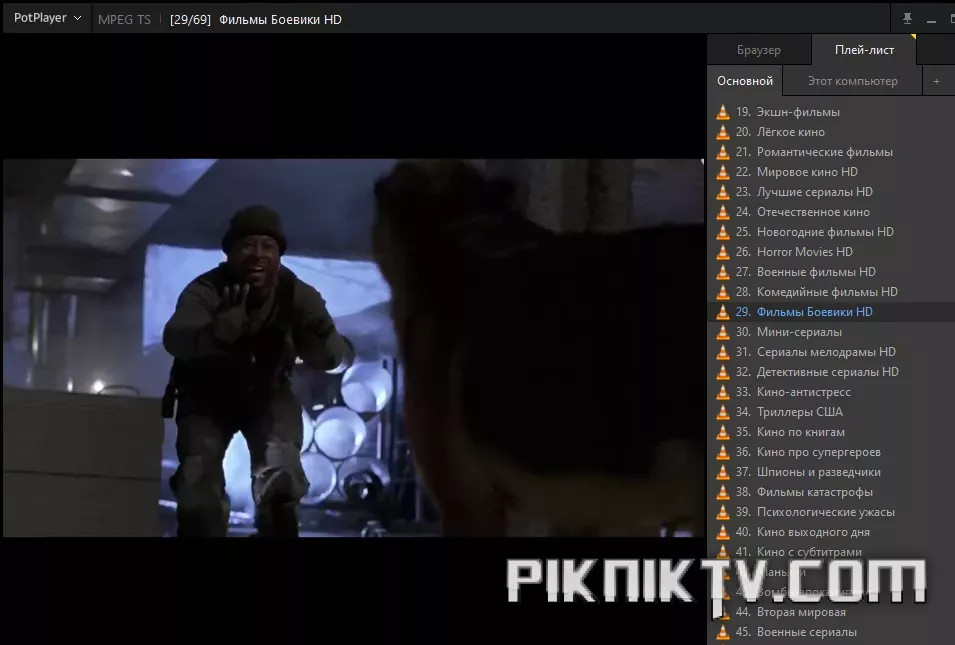The image size is (955, 645).
Task: Select playlist entry '26. Horror Movies HD'
Action: tap(831, 252)
